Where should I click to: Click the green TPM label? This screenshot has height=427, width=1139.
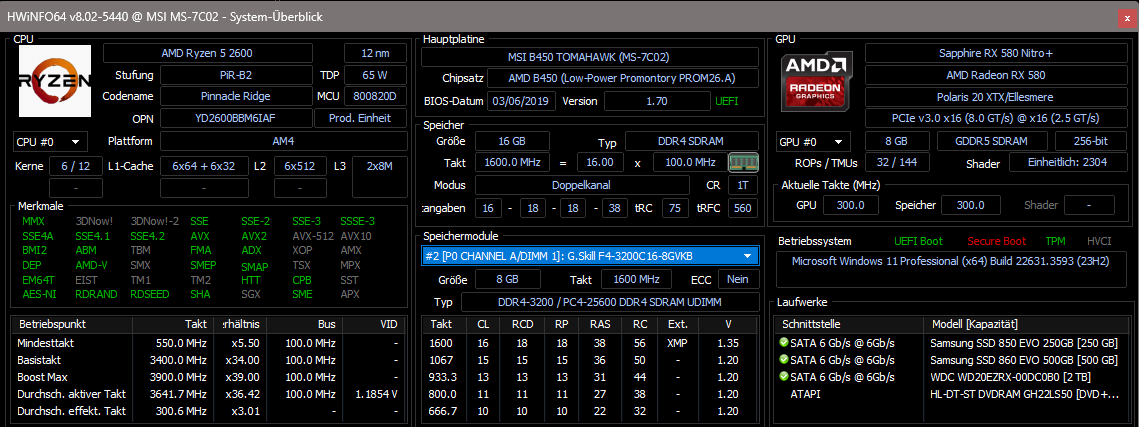(x=1055, y=241)
